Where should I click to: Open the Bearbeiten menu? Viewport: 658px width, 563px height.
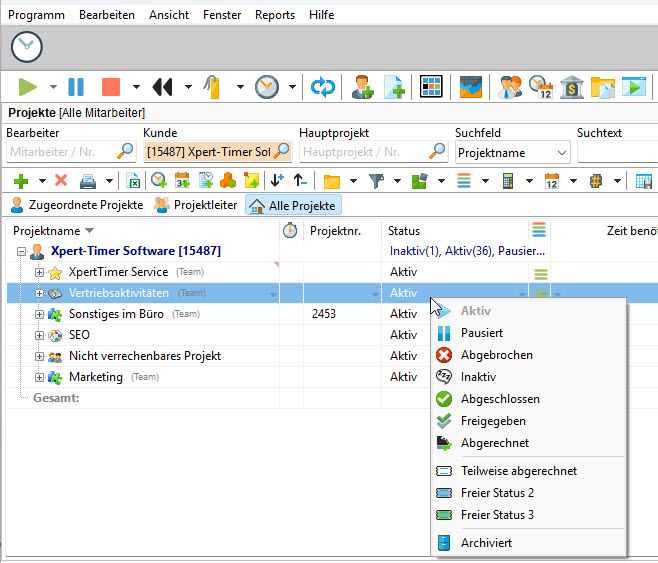tap(107, 15)
